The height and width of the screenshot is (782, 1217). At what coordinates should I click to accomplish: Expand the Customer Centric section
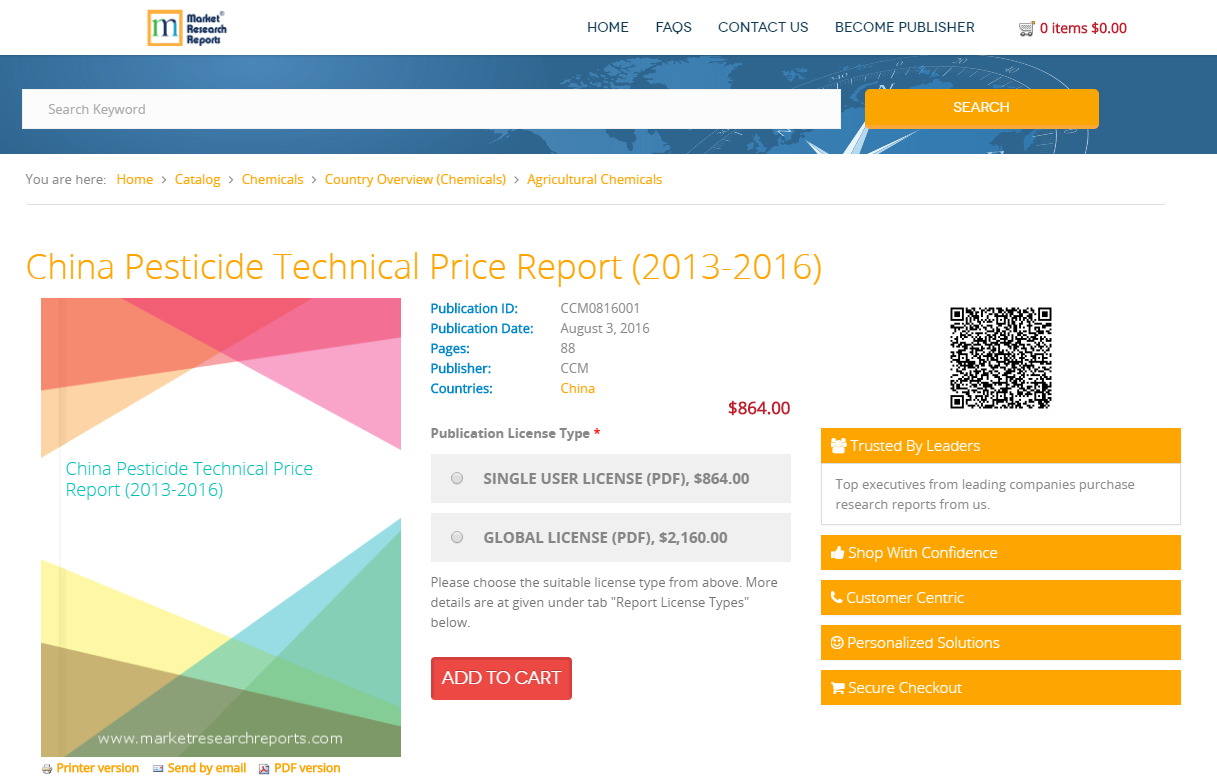tap(1001, 597)
